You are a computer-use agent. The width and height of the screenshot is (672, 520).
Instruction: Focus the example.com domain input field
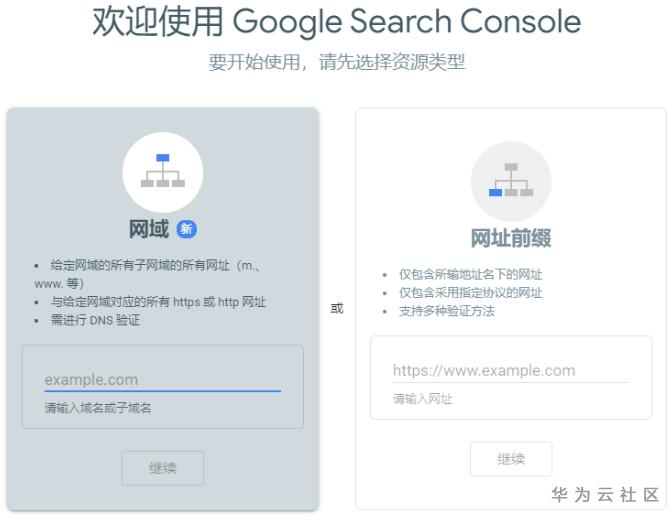pyautogui.click(x=162, y=380)
